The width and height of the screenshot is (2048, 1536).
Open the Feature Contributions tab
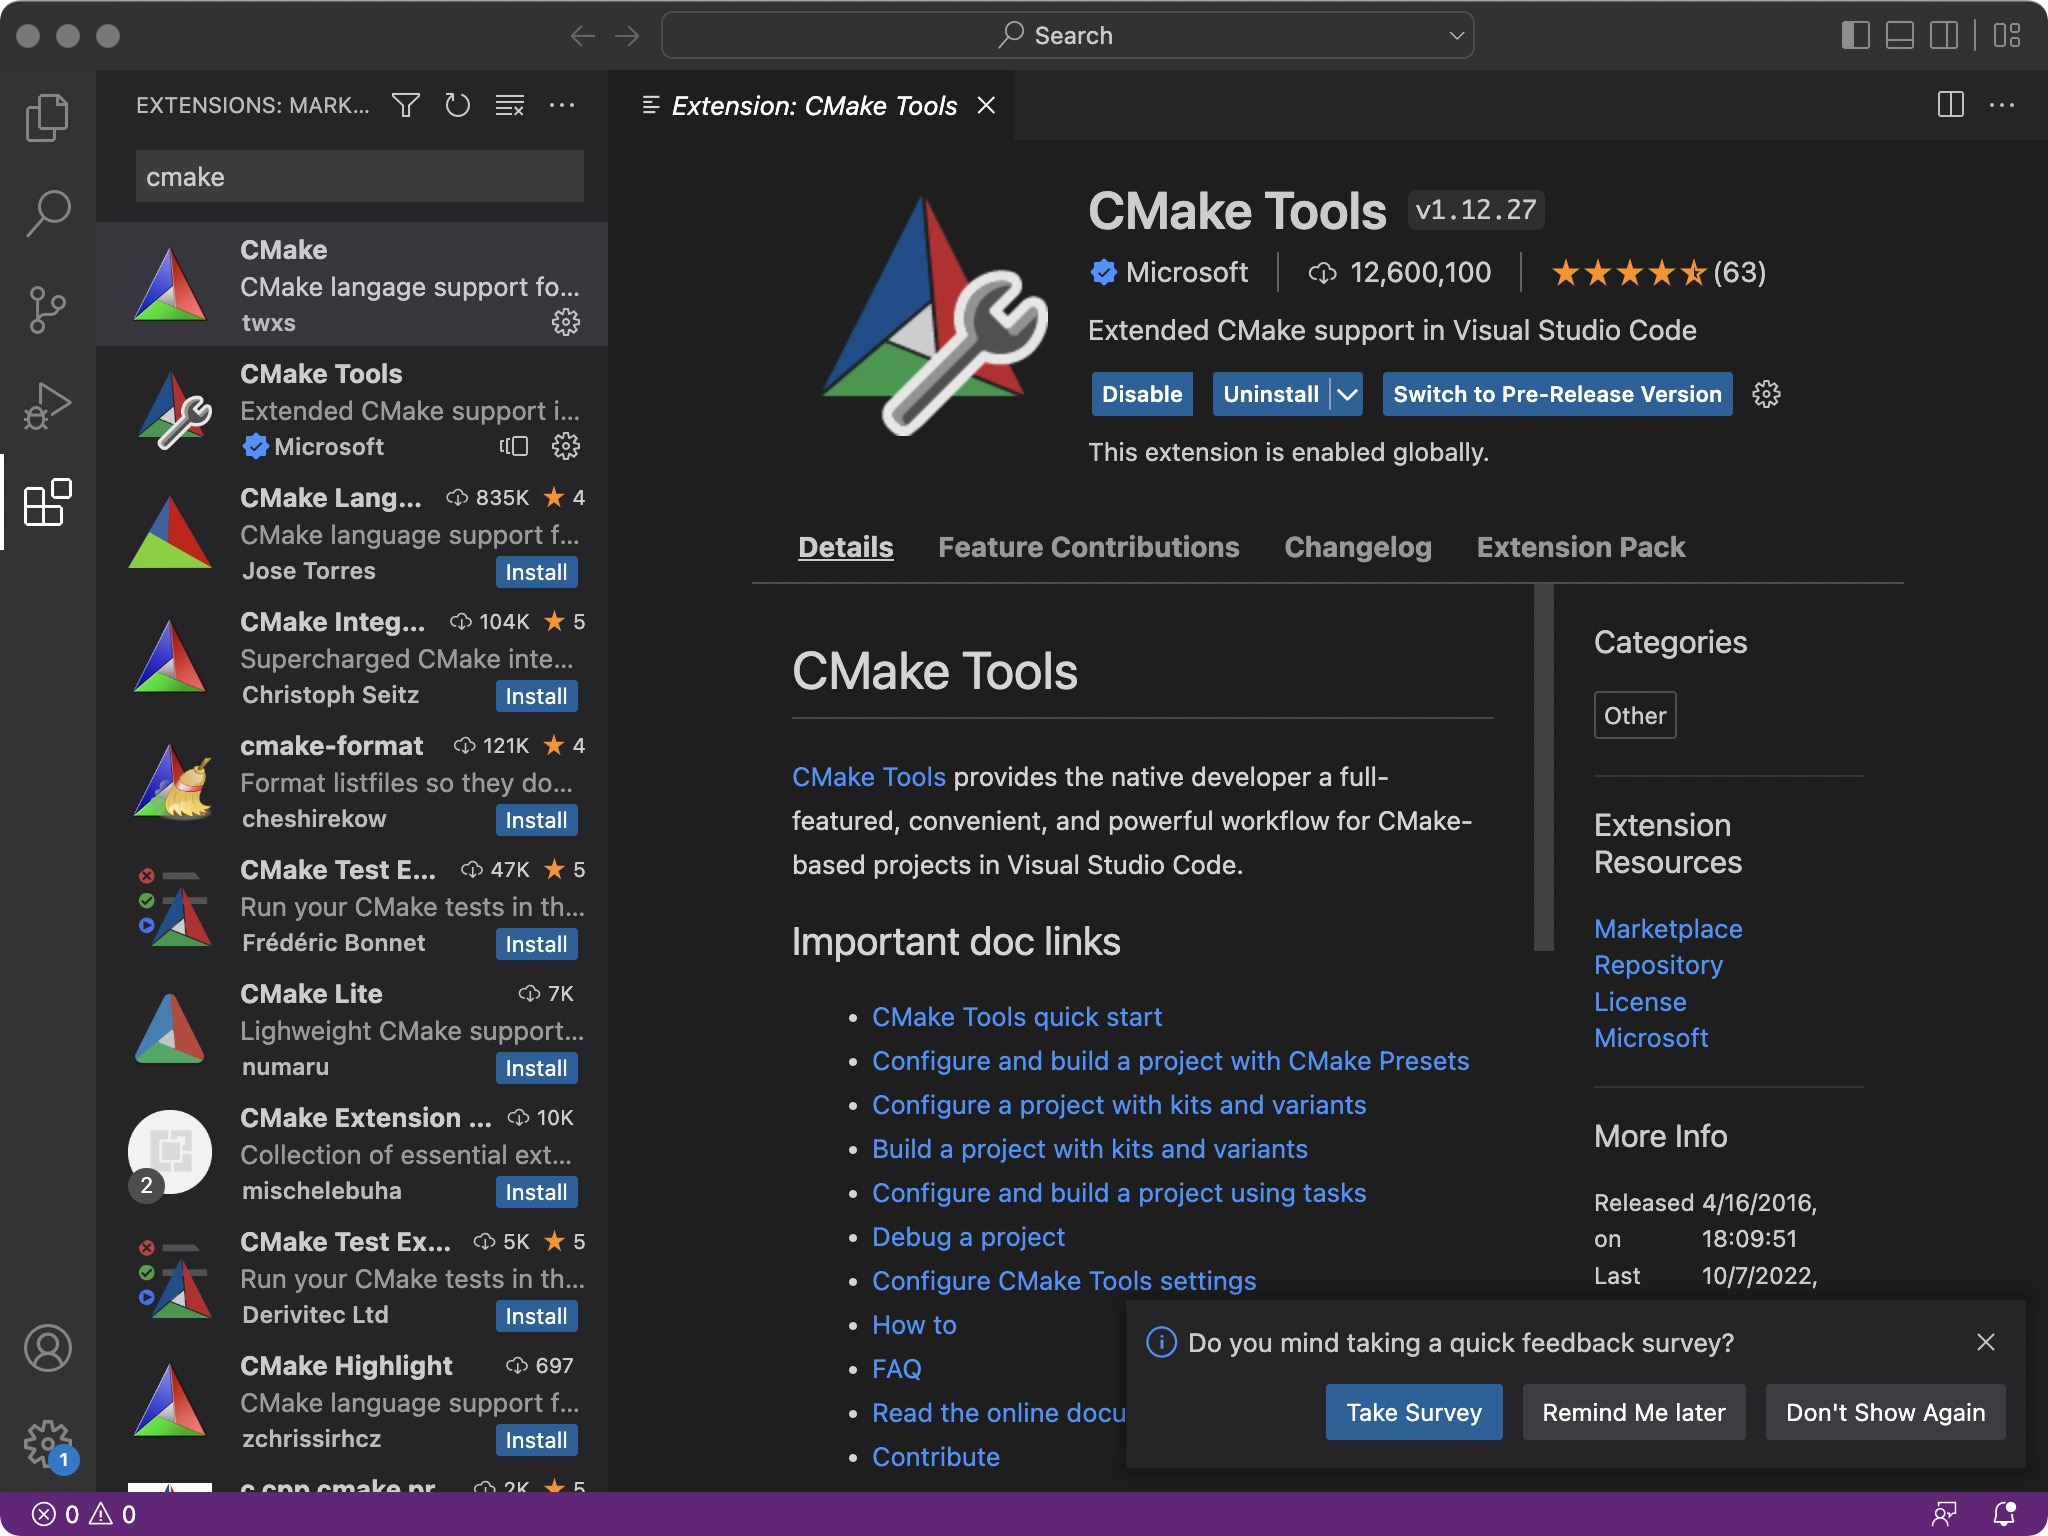(1088, 547)
